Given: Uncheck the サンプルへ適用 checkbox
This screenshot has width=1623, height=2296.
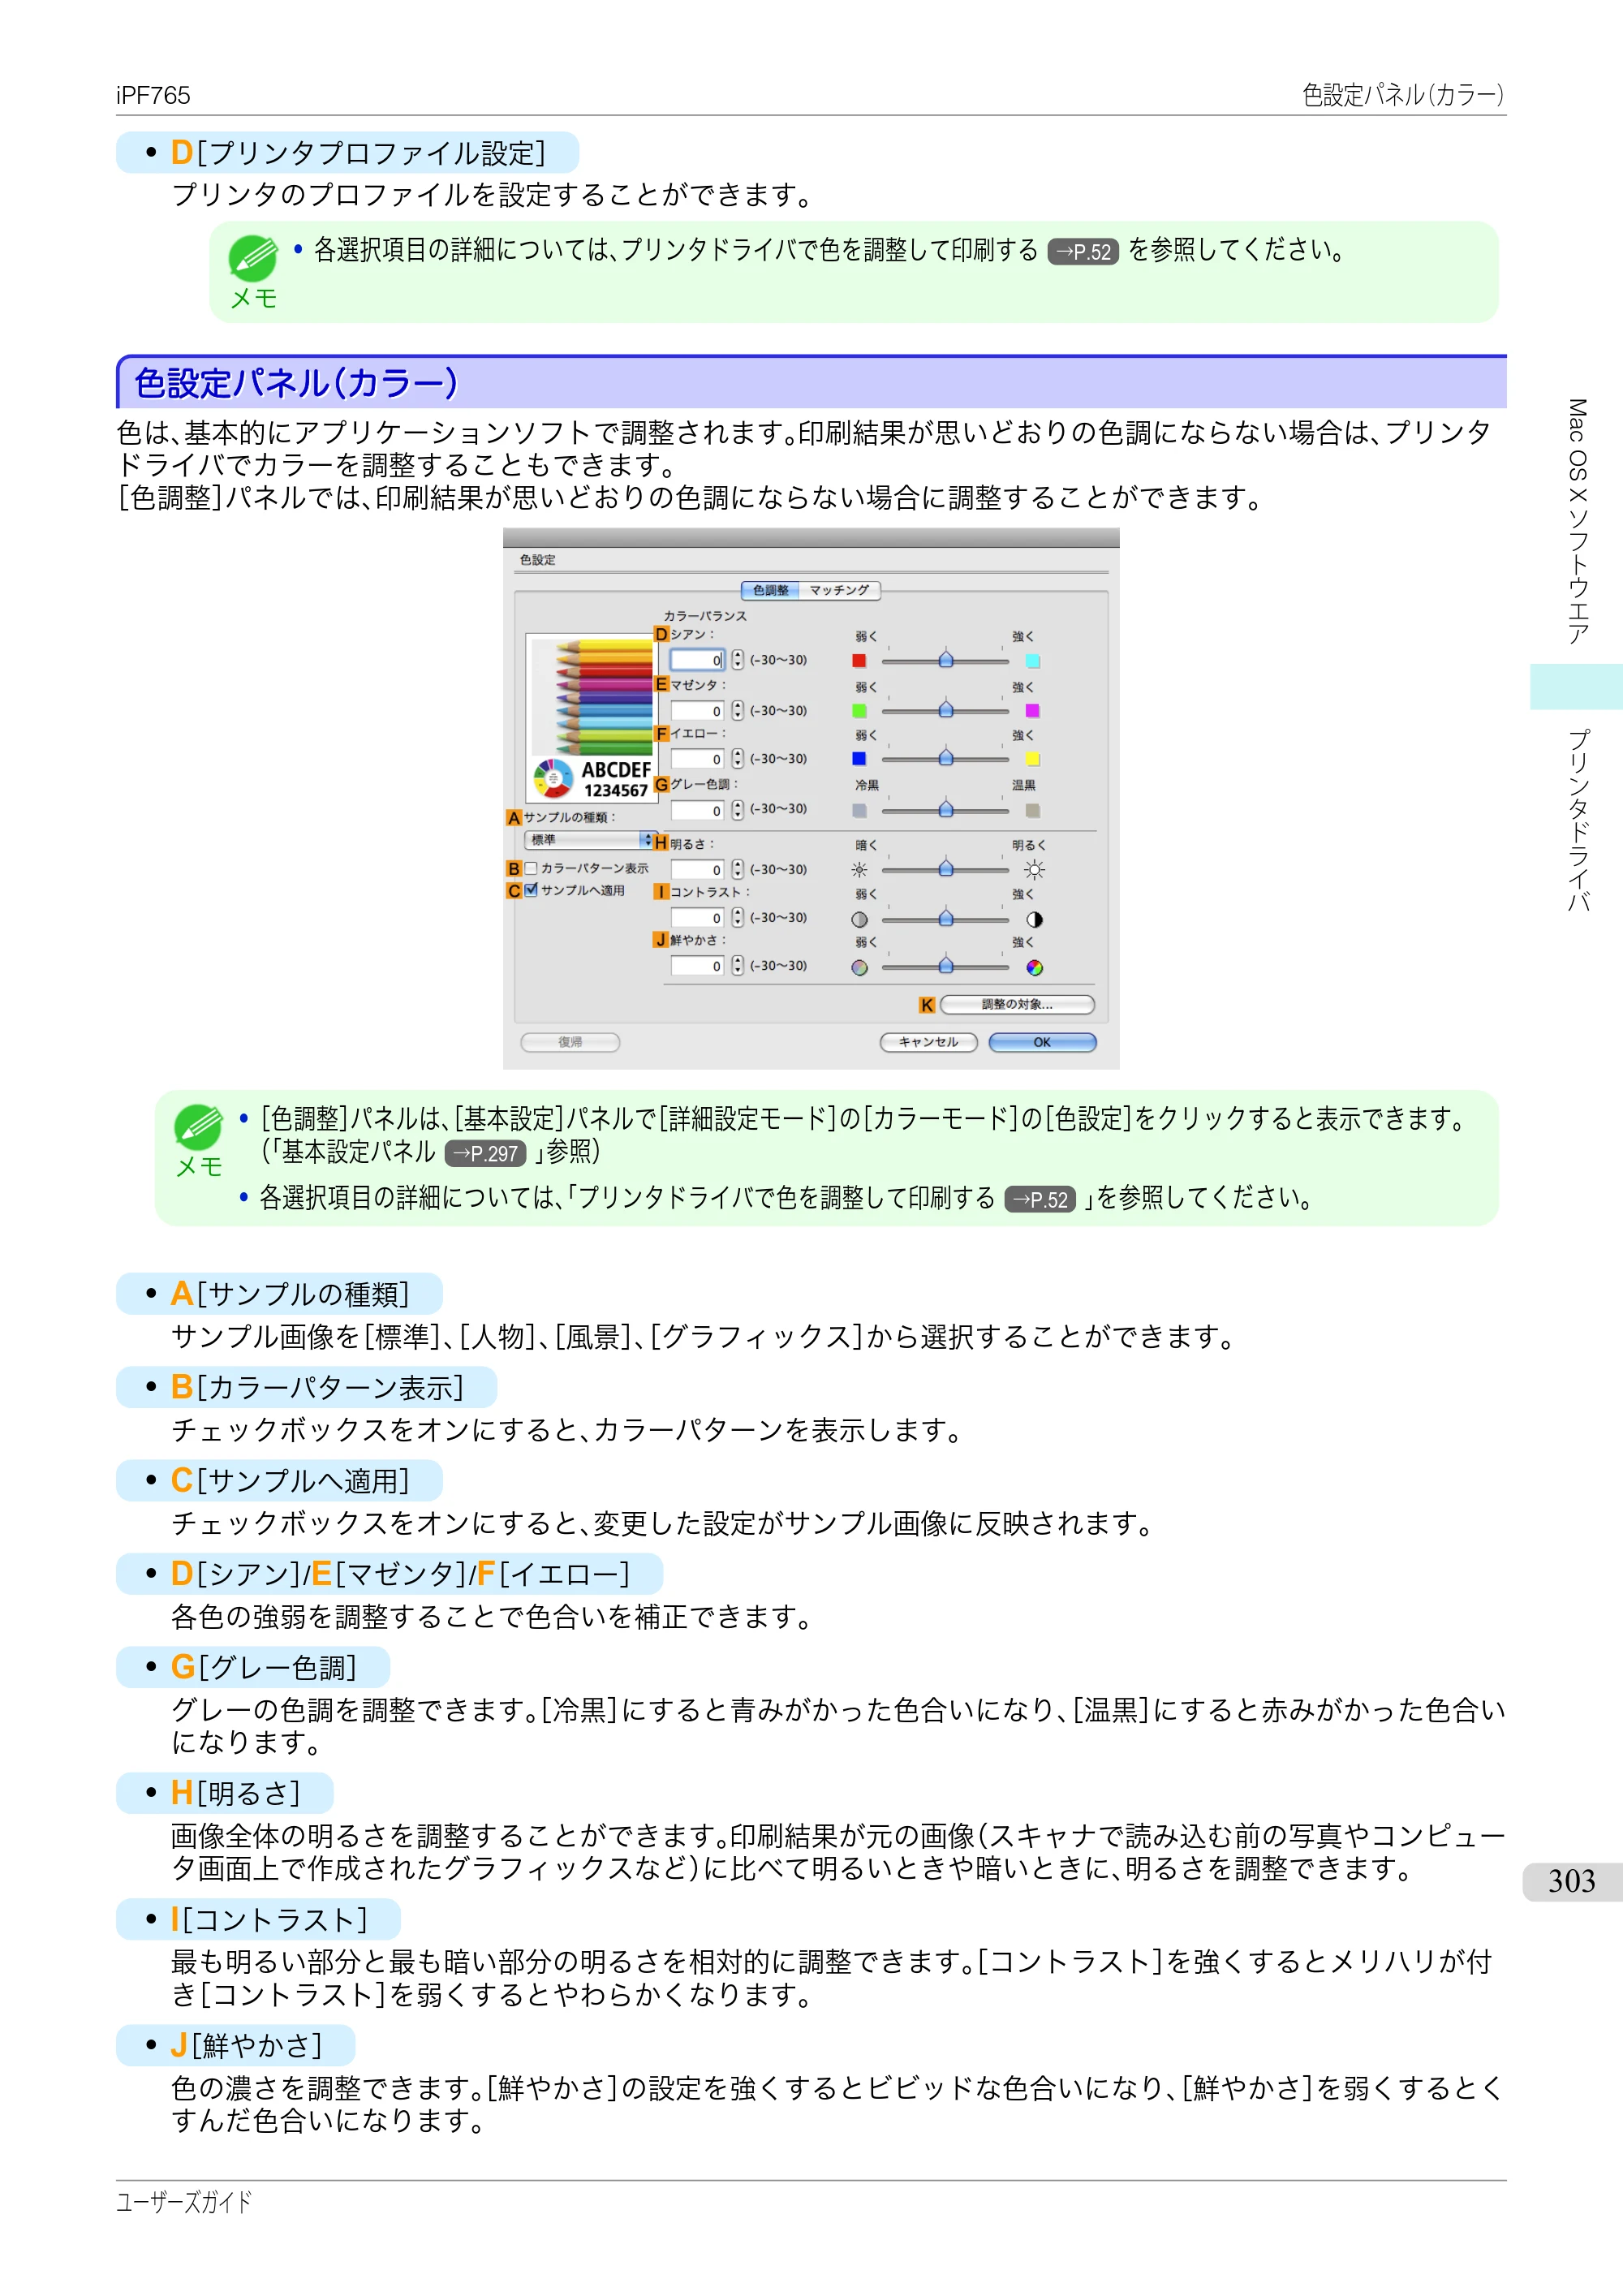Looking at the screenshot, I should click(531, 889).
